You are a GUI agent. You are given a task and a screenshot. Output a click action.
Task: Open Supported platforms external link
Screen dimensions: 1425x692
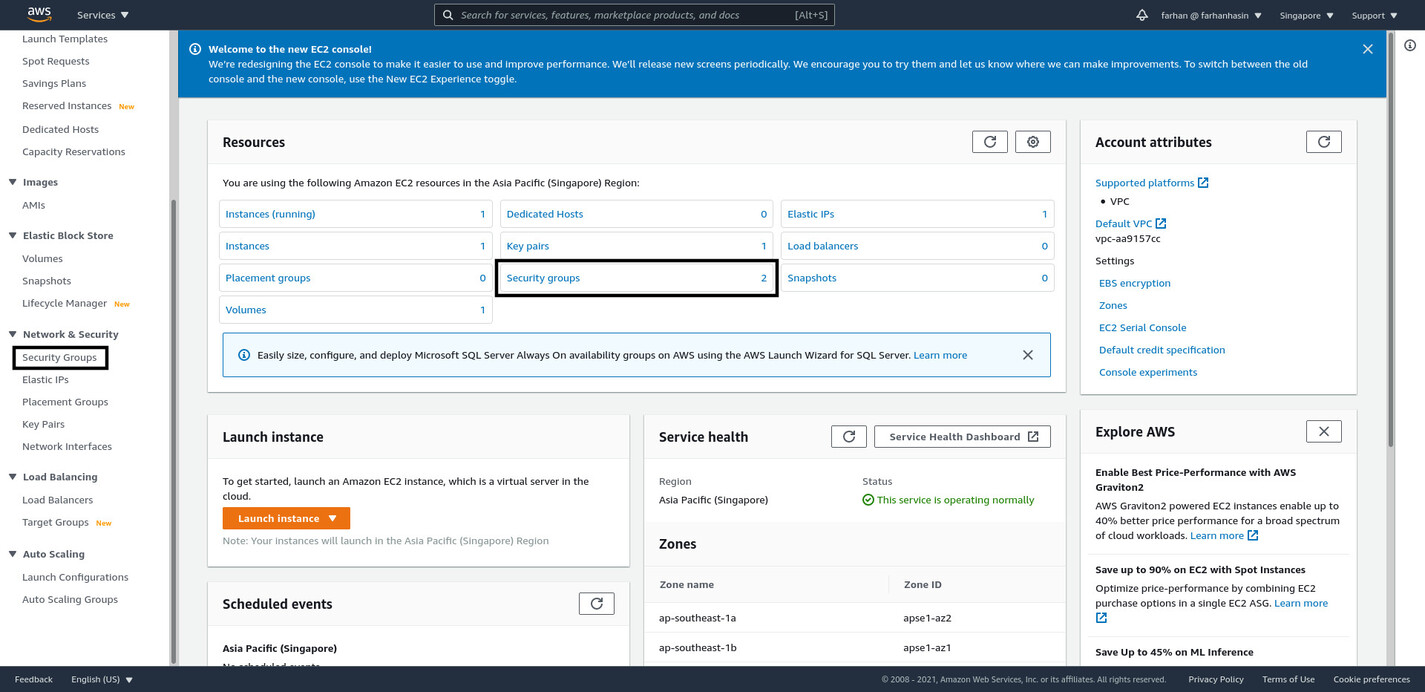point(1151,182)
